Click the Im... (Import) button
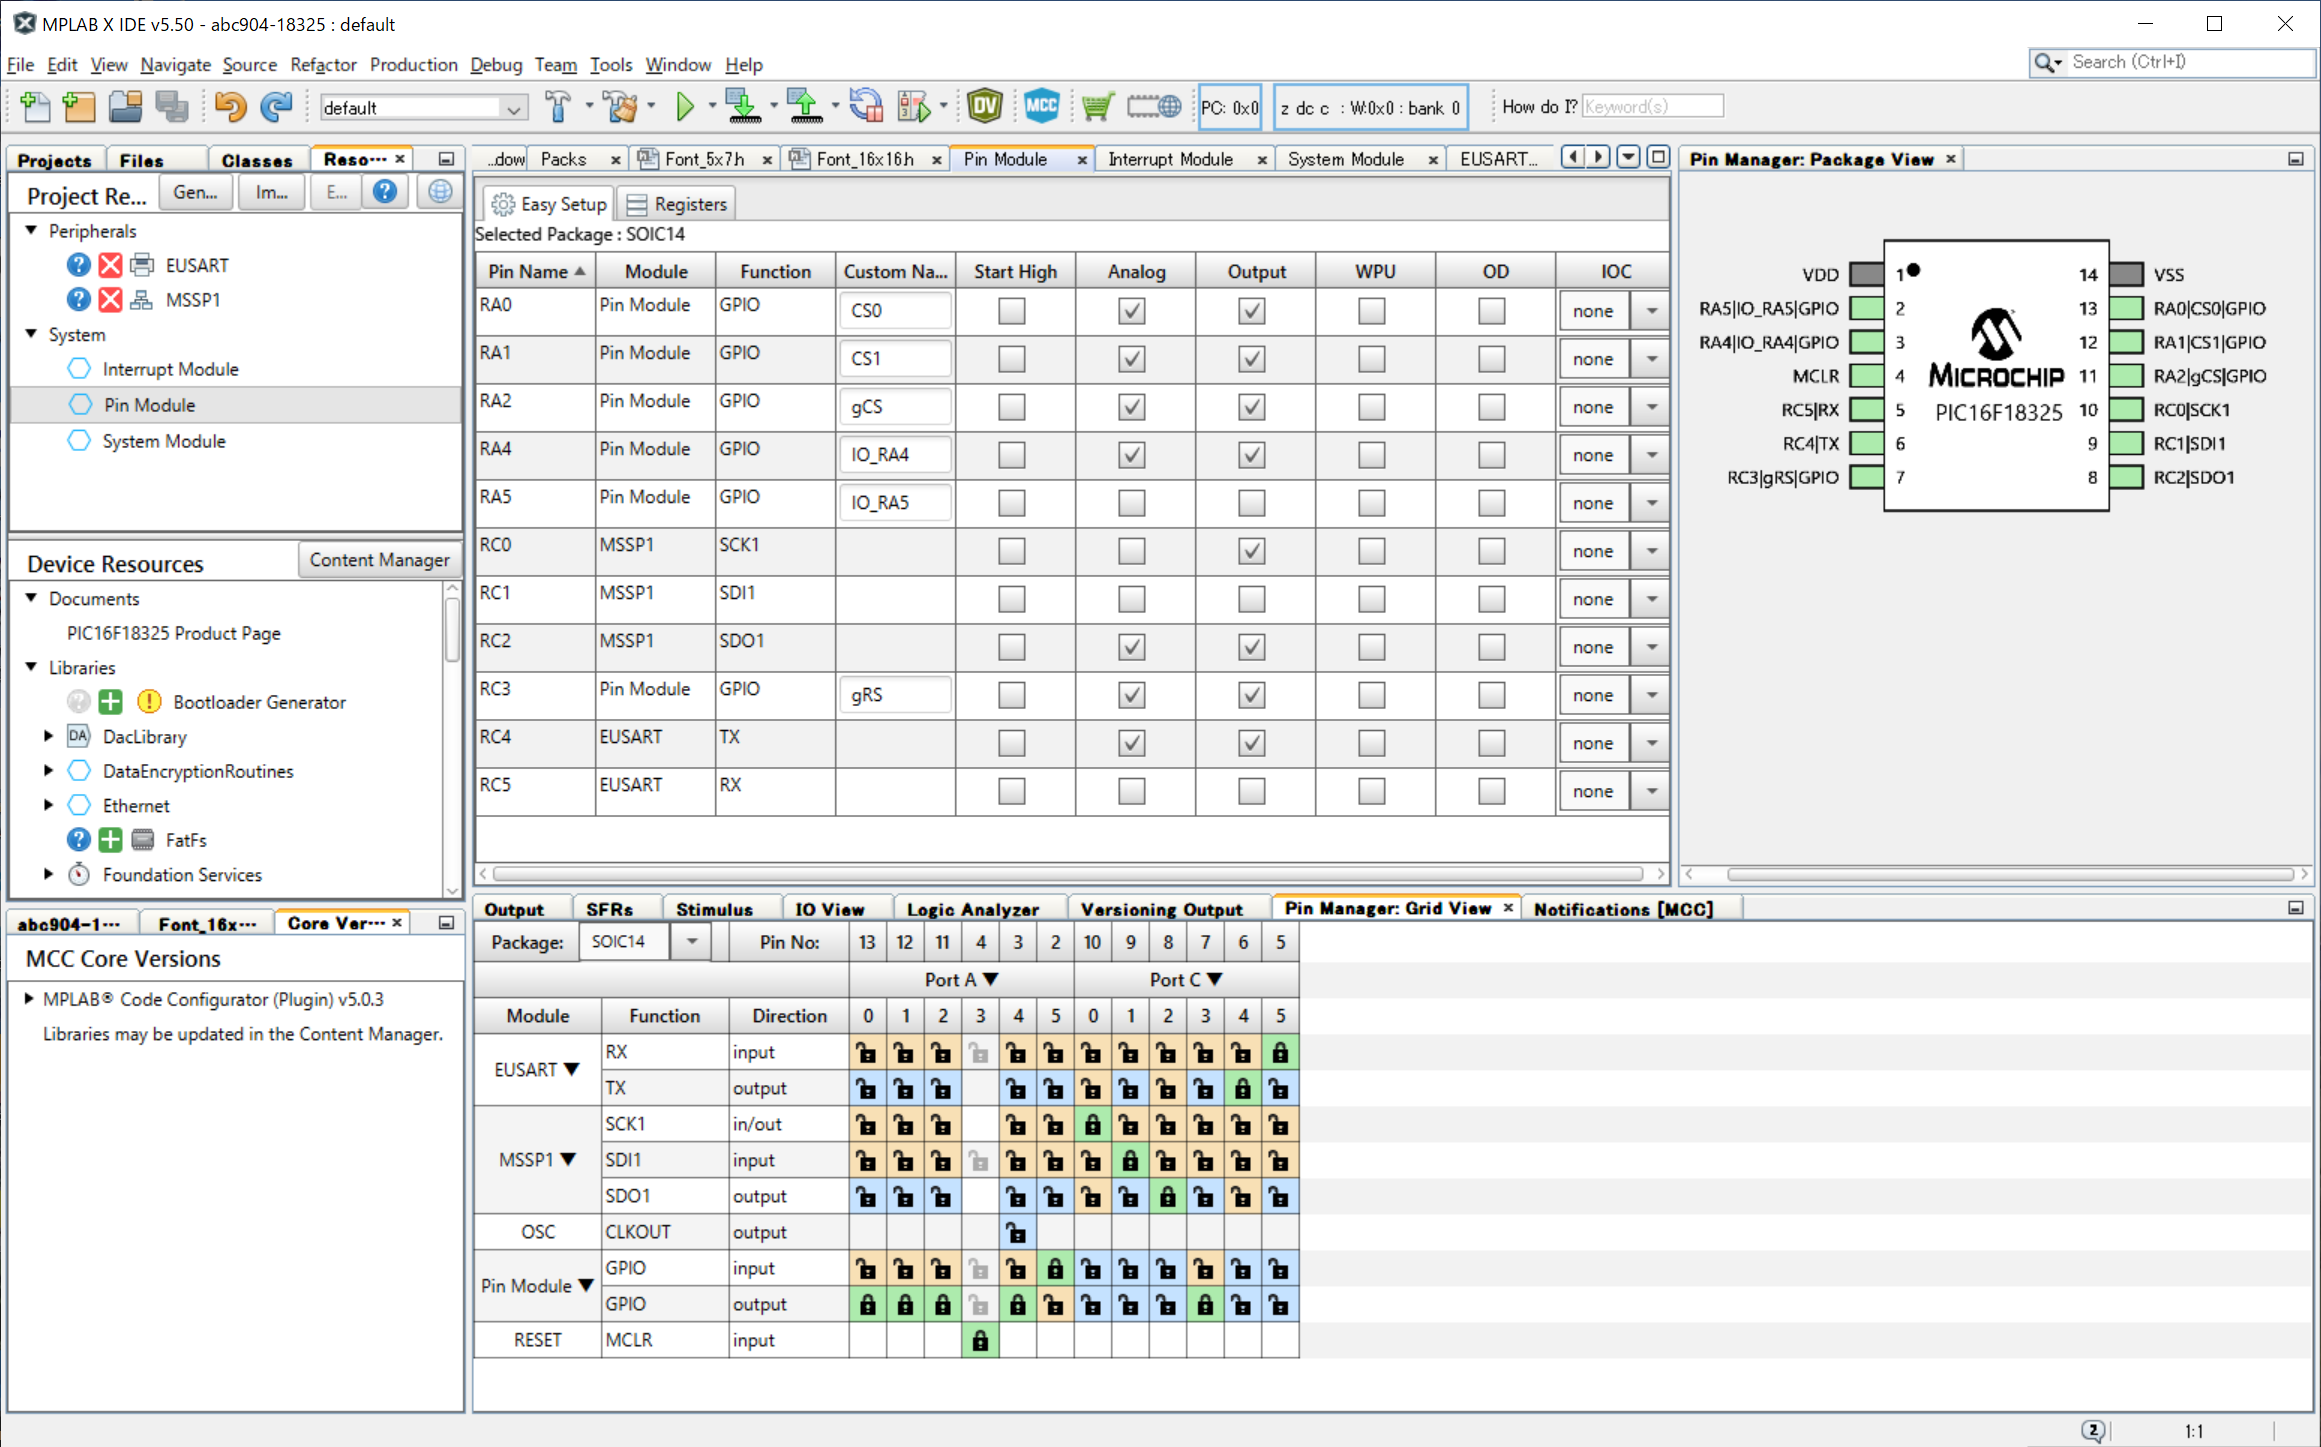This screenshot has width=2321, height=1447. point(271,192)
